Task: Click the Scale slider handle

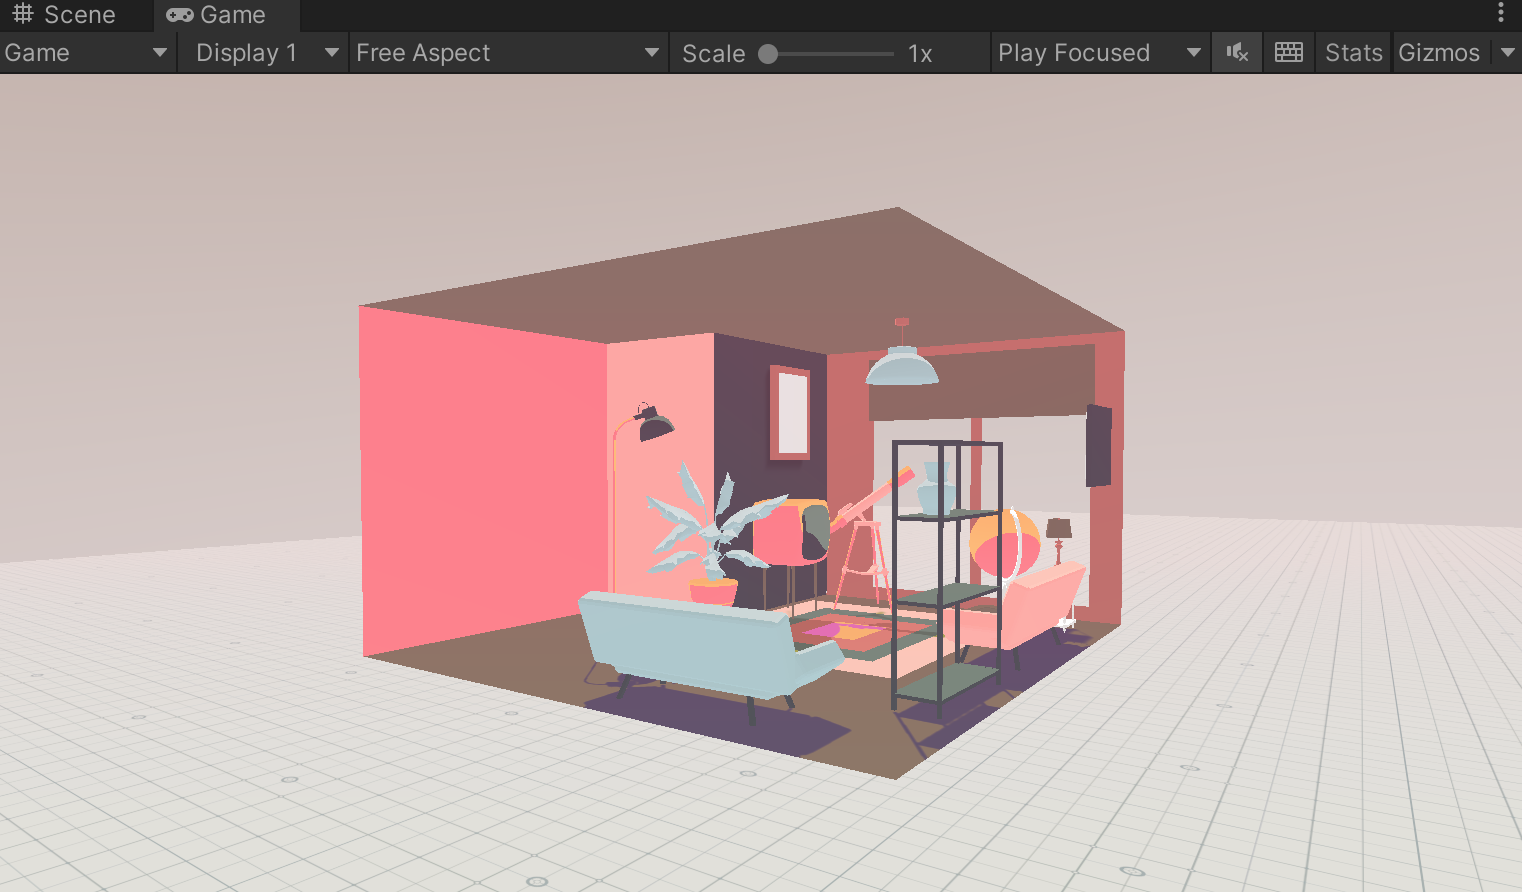Action: click(x=768, y=54)
